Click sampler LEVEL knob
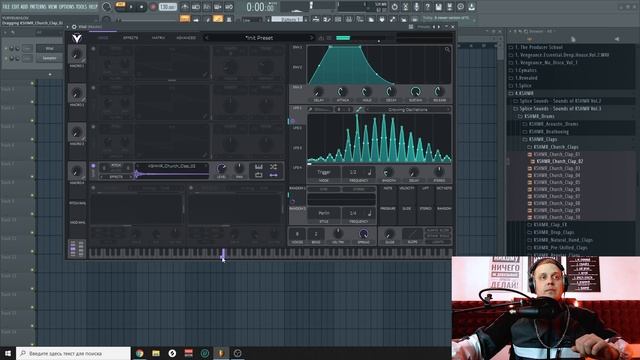This screenshot has height=360, width=640. pyautogui.click(x=221, y=168)
